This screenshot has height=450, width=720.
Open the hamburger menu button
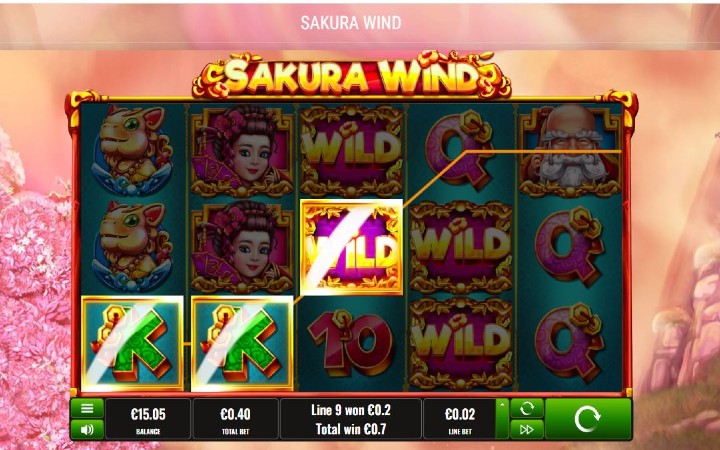tap(87, 408)
